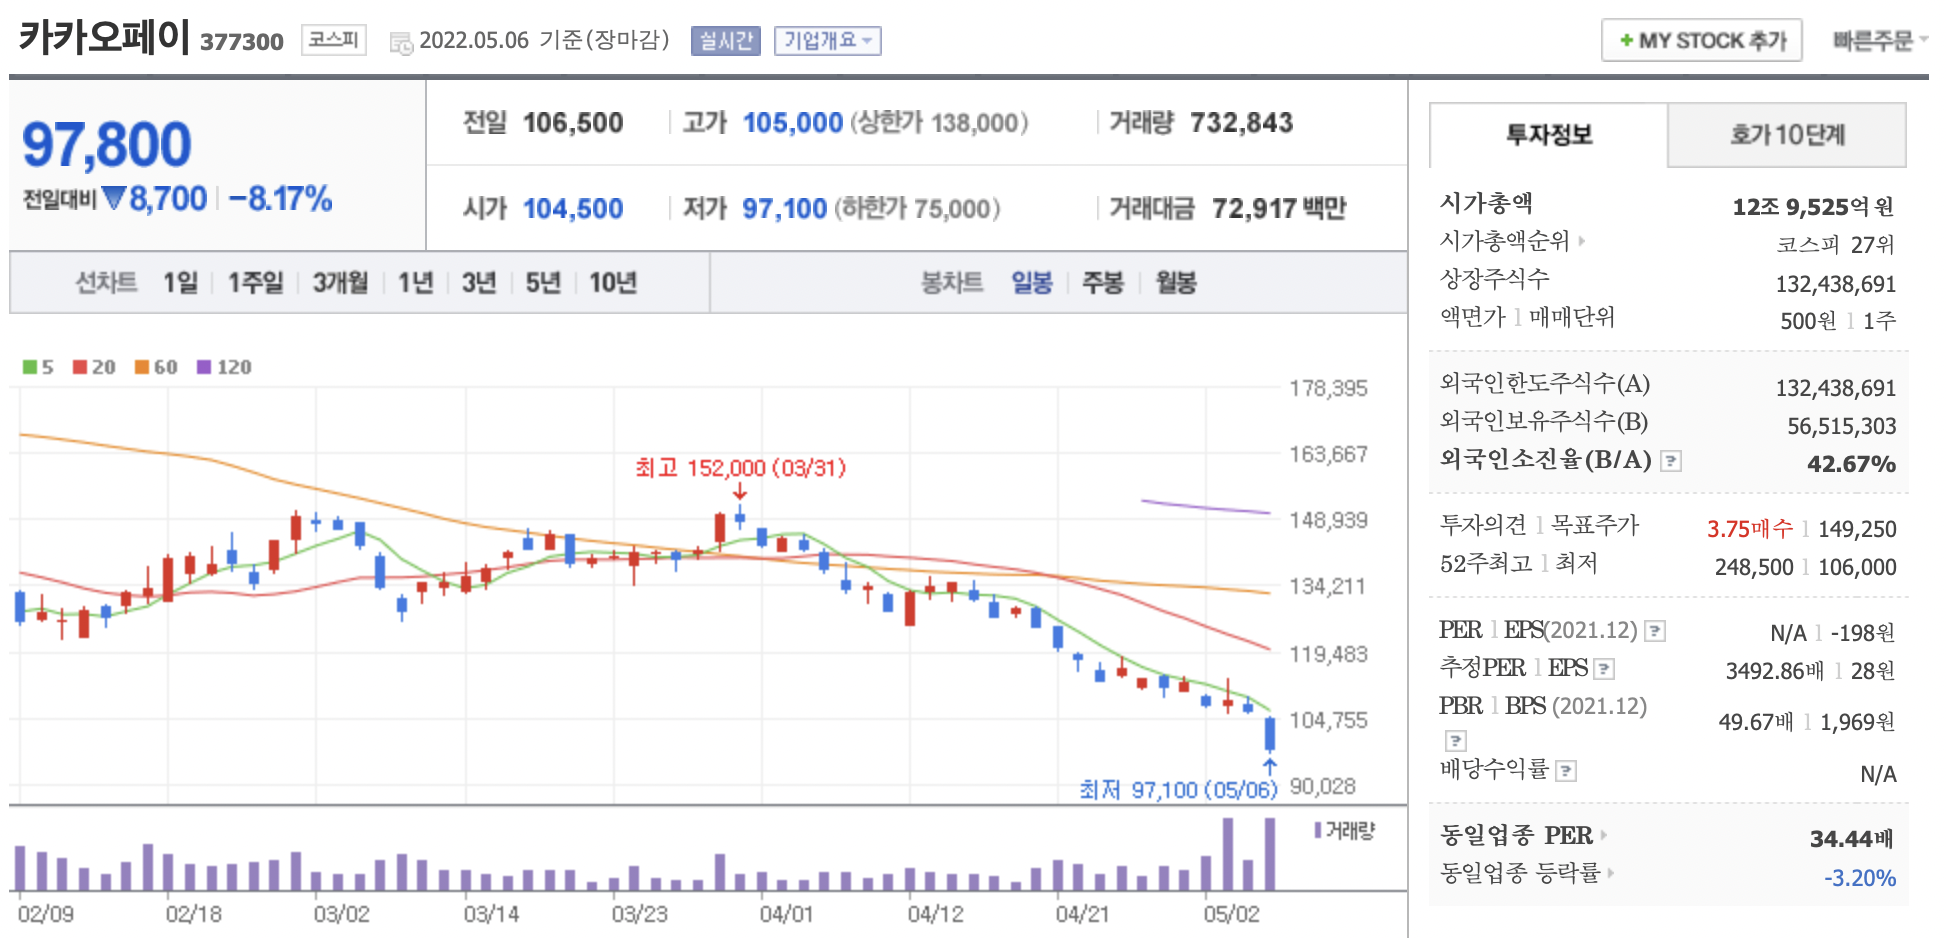The height and width of the screenshot is (938, 1946).
Task: Click the 봉차트 label
Action: coord(952,283)
